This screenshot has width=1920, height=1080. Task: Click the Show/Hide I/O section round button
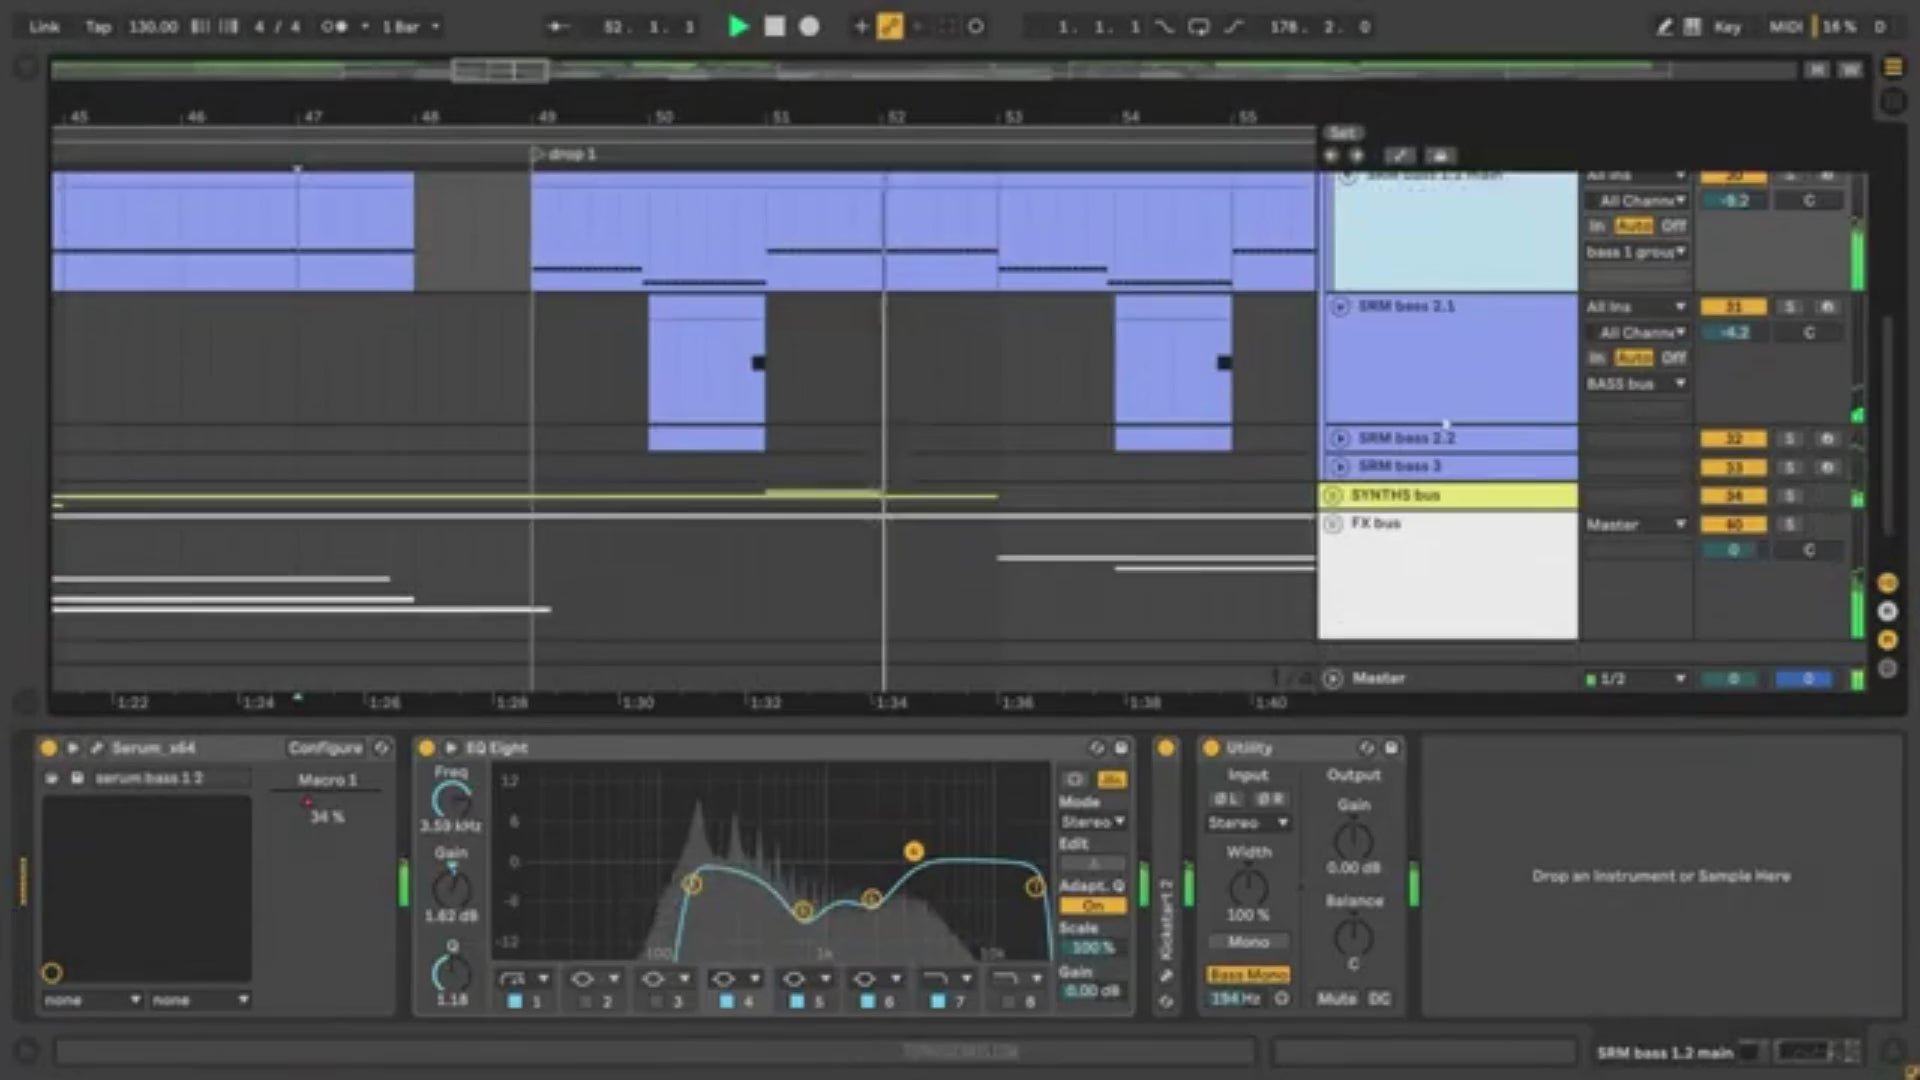[x=1887, y=582]
